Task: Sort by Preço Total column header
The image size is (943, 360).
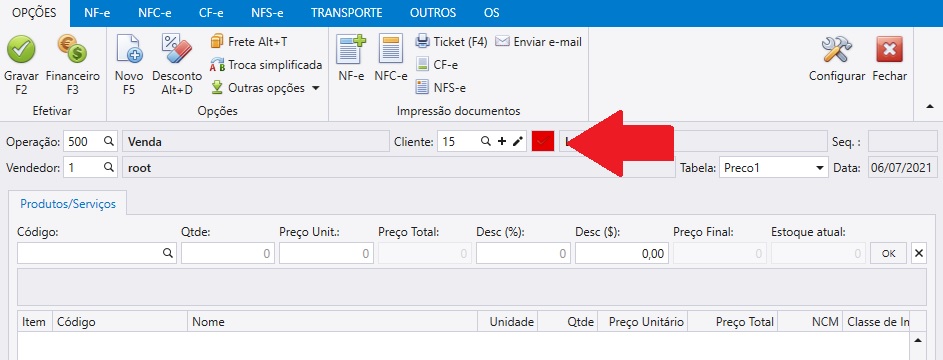Action: coord(733,322)
